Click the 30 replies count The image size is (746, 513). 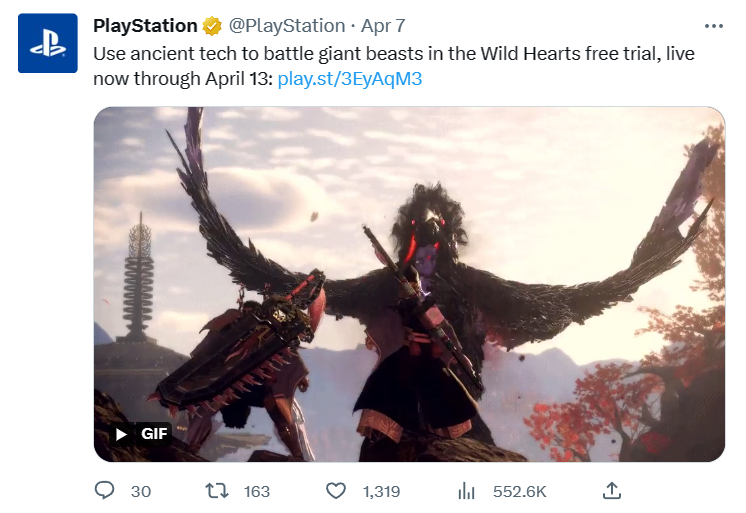point(141,491)
